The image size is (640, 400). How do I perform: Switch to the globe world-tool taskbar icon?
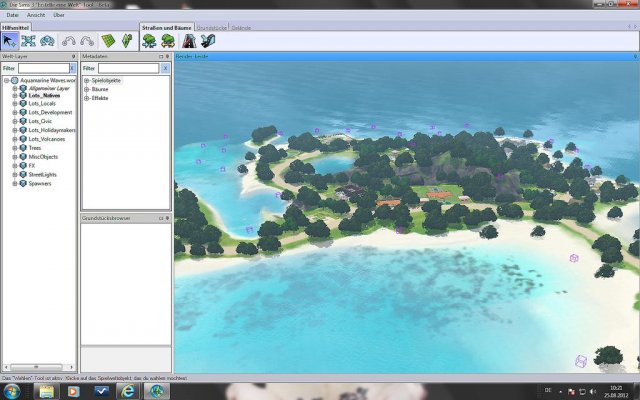point(156,391)
